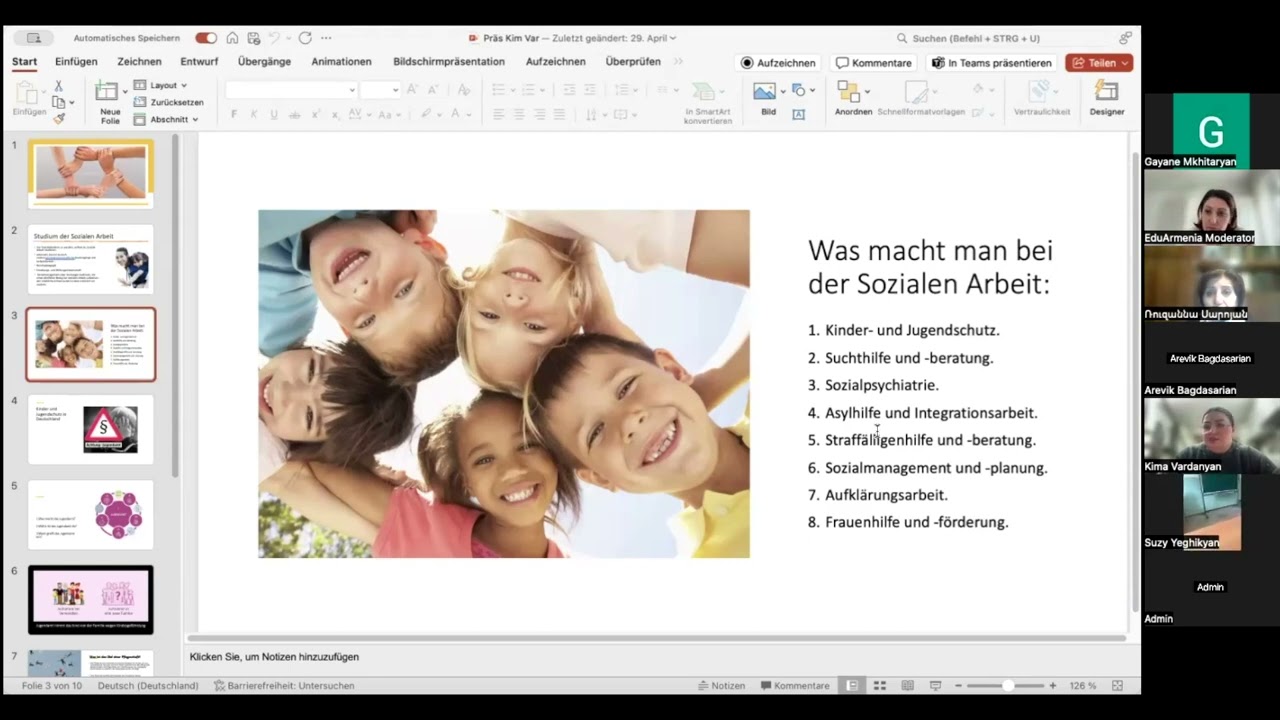Click the Shapes icon next to Bild
This screenshot has height=720, width=1280.
point(798,90)
